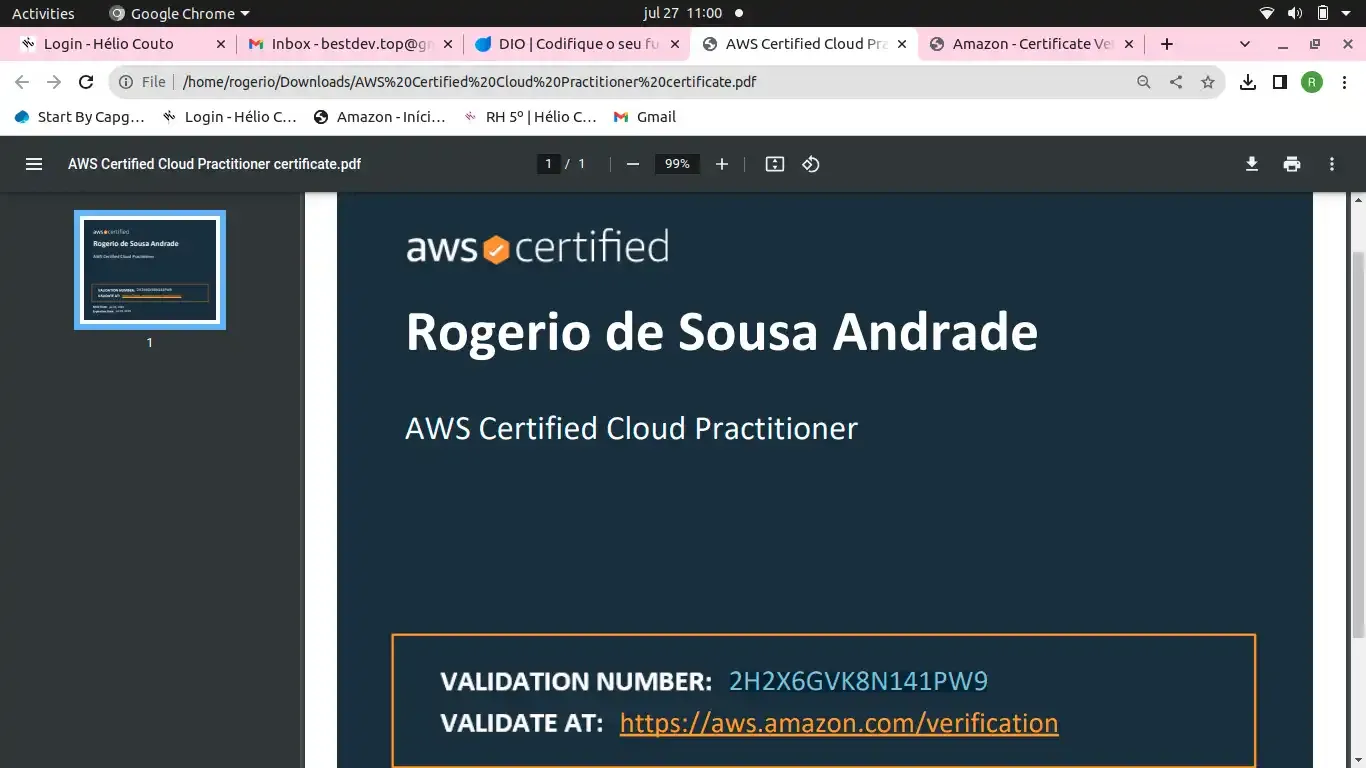
Task: Switch to Amazon - Certificate Verification tab
Action: point(1031,44)
